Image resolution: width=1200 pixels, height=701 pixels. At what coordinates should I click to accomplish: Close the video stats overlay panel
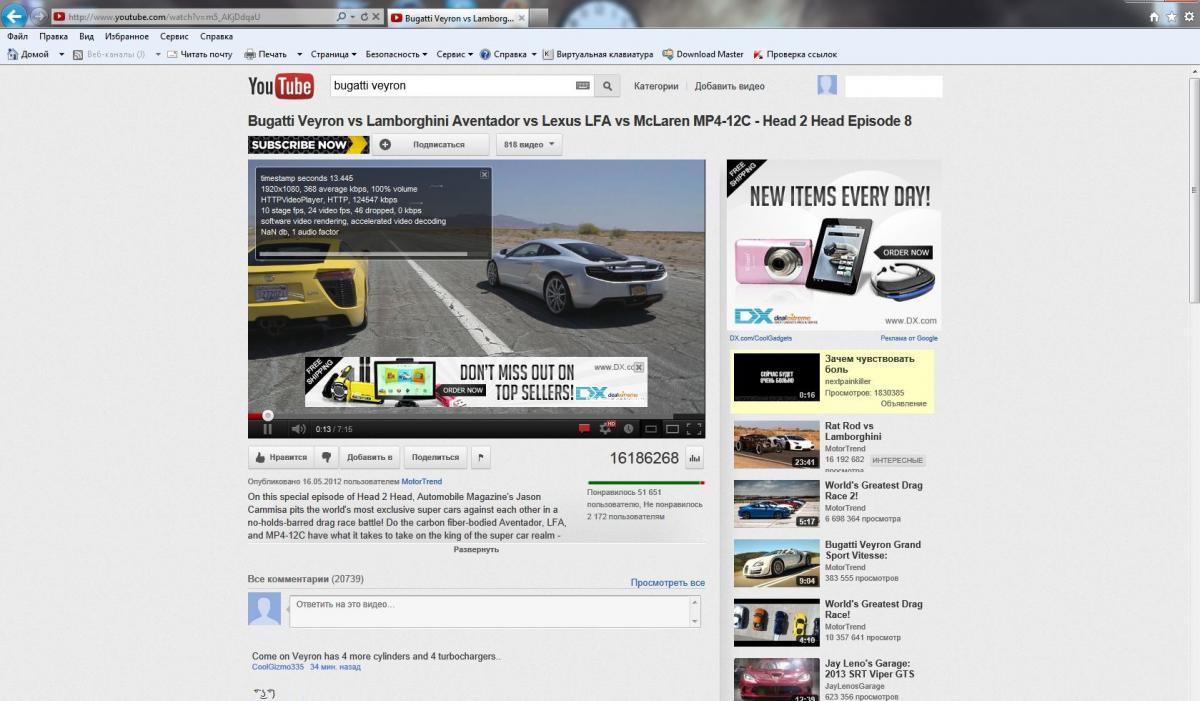click(484, 174)
